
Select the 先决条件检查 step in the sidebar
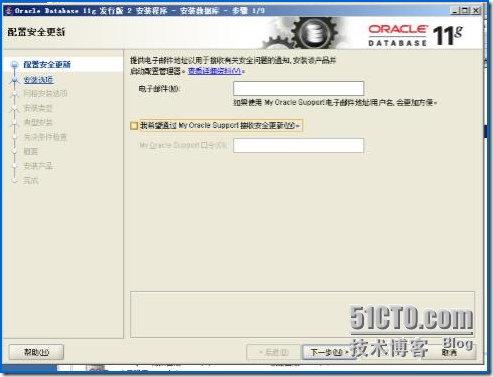[x=45, y=137]
